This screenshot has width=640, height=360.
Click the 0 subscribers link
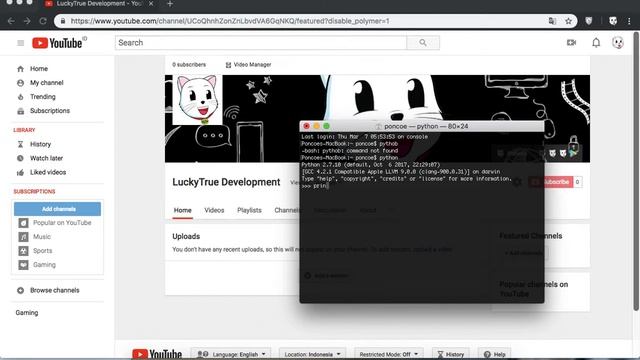point(189,64)
